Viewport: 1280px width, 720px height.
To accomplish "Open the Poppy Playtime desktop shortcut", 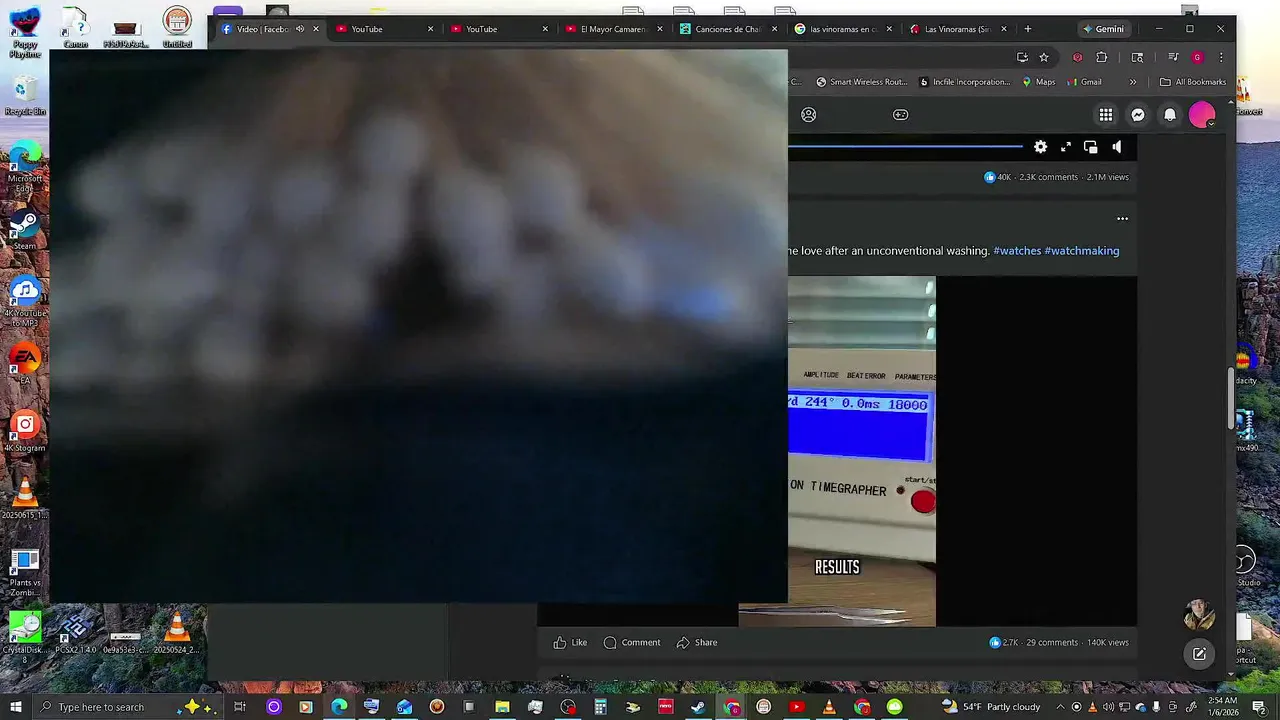I will click(x=25, y=32).
